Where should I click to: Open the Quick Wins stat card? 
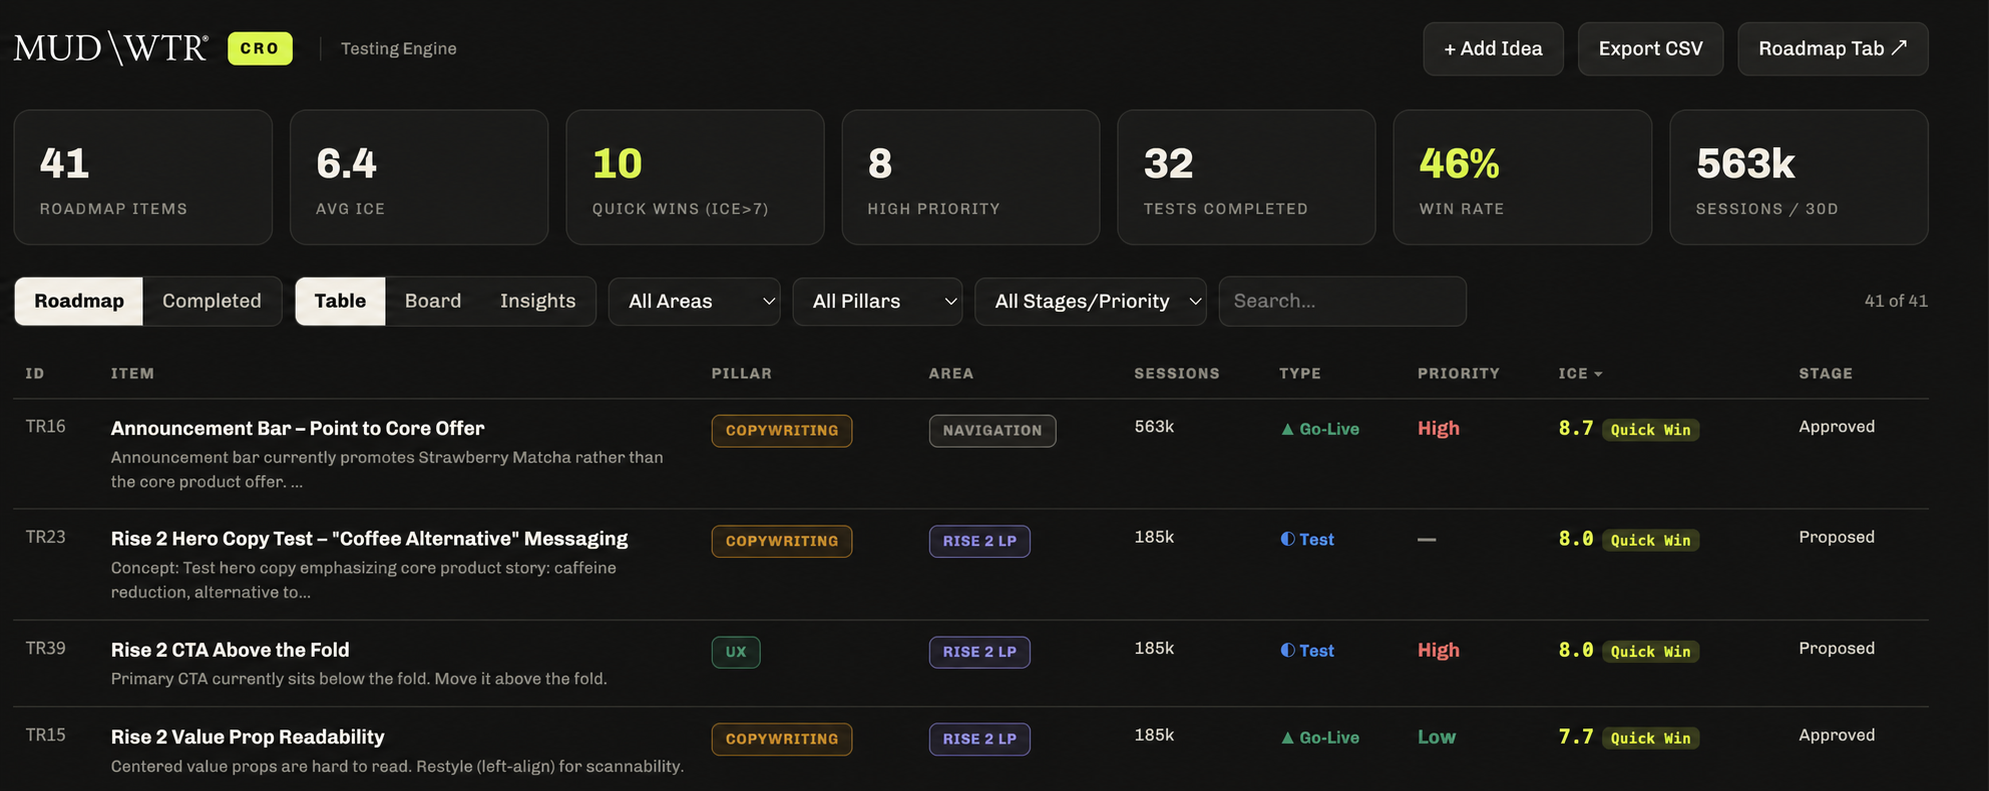click(x=695, y=177)
